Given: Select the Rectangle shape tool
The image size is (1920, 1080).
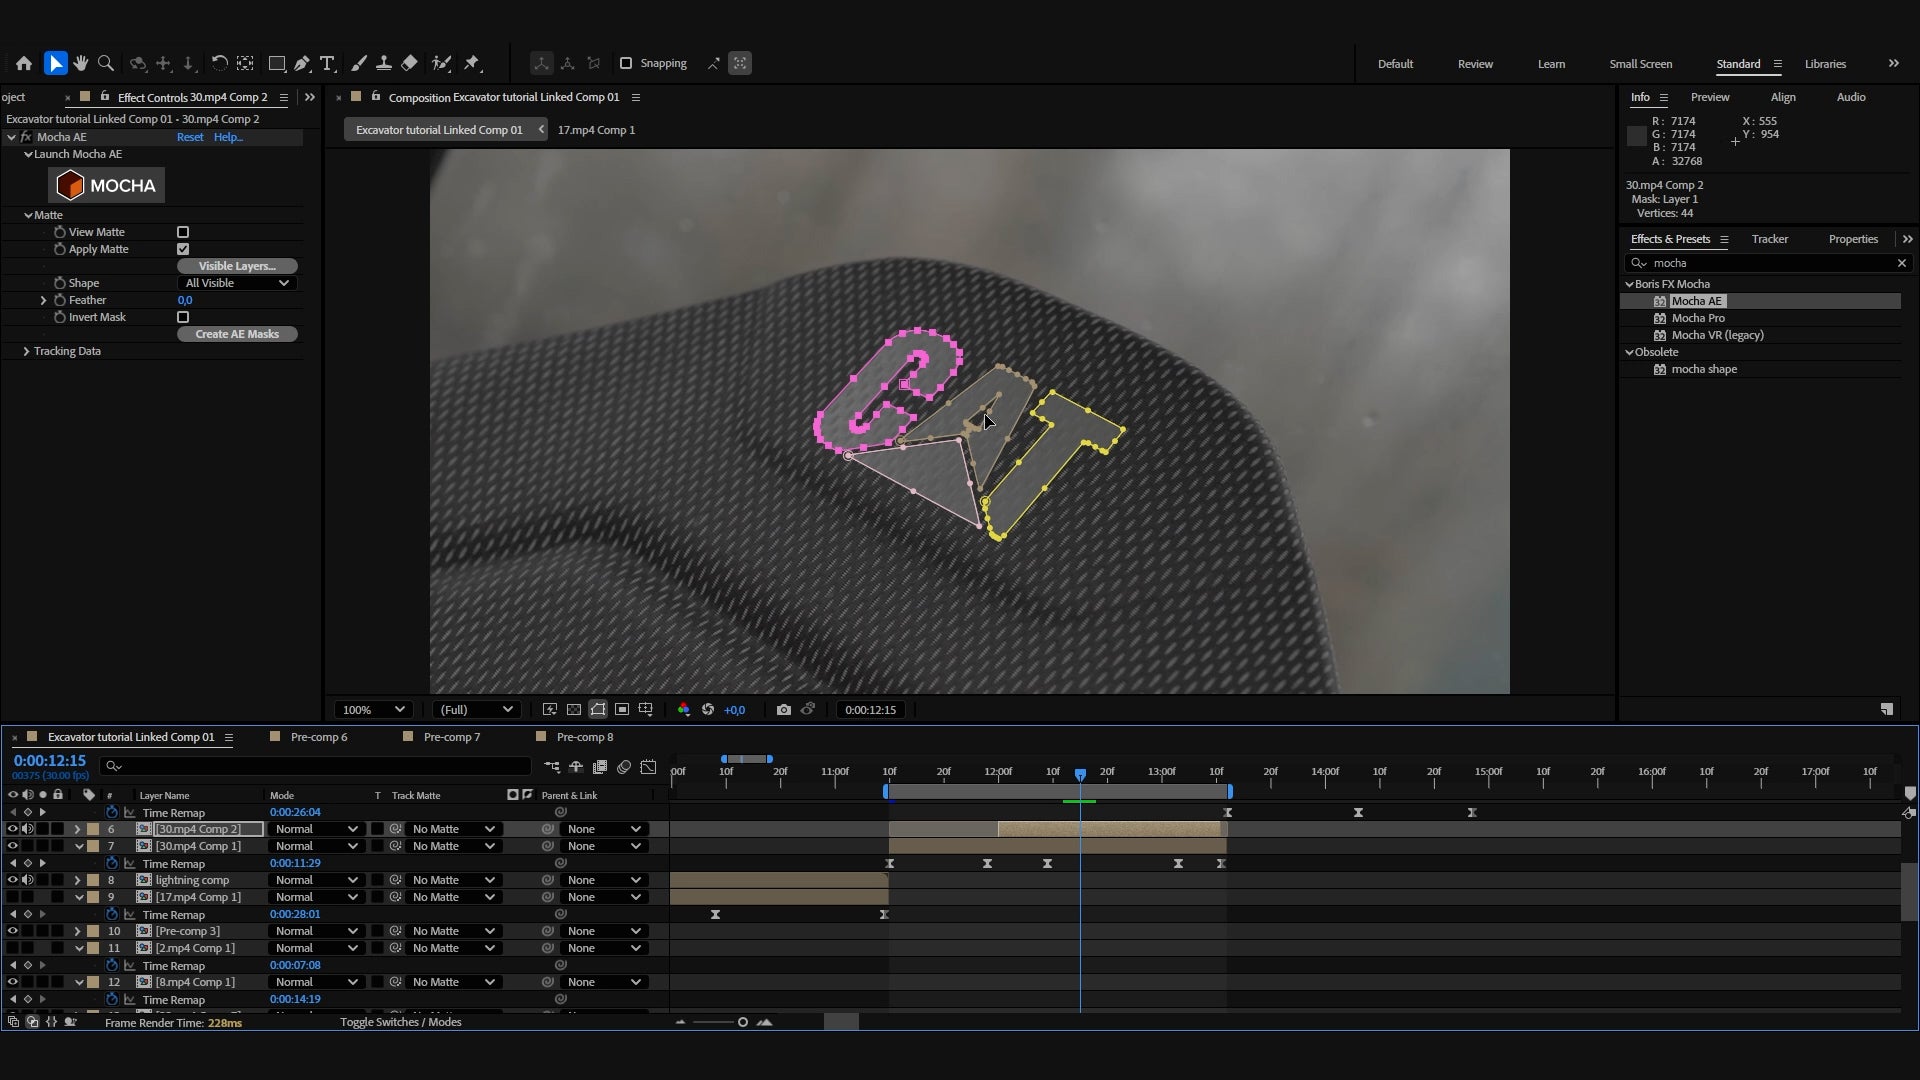Looking at the screenshot, I should [277, 63].
